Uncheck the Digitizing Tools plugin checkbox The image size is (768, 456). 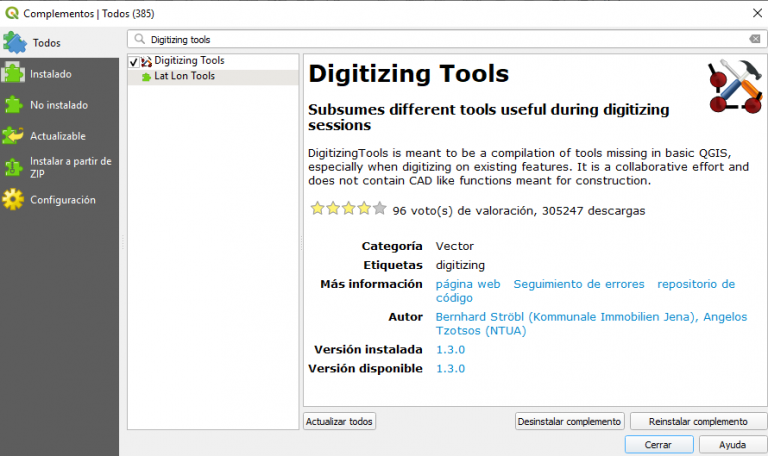[x=134, y=61]
